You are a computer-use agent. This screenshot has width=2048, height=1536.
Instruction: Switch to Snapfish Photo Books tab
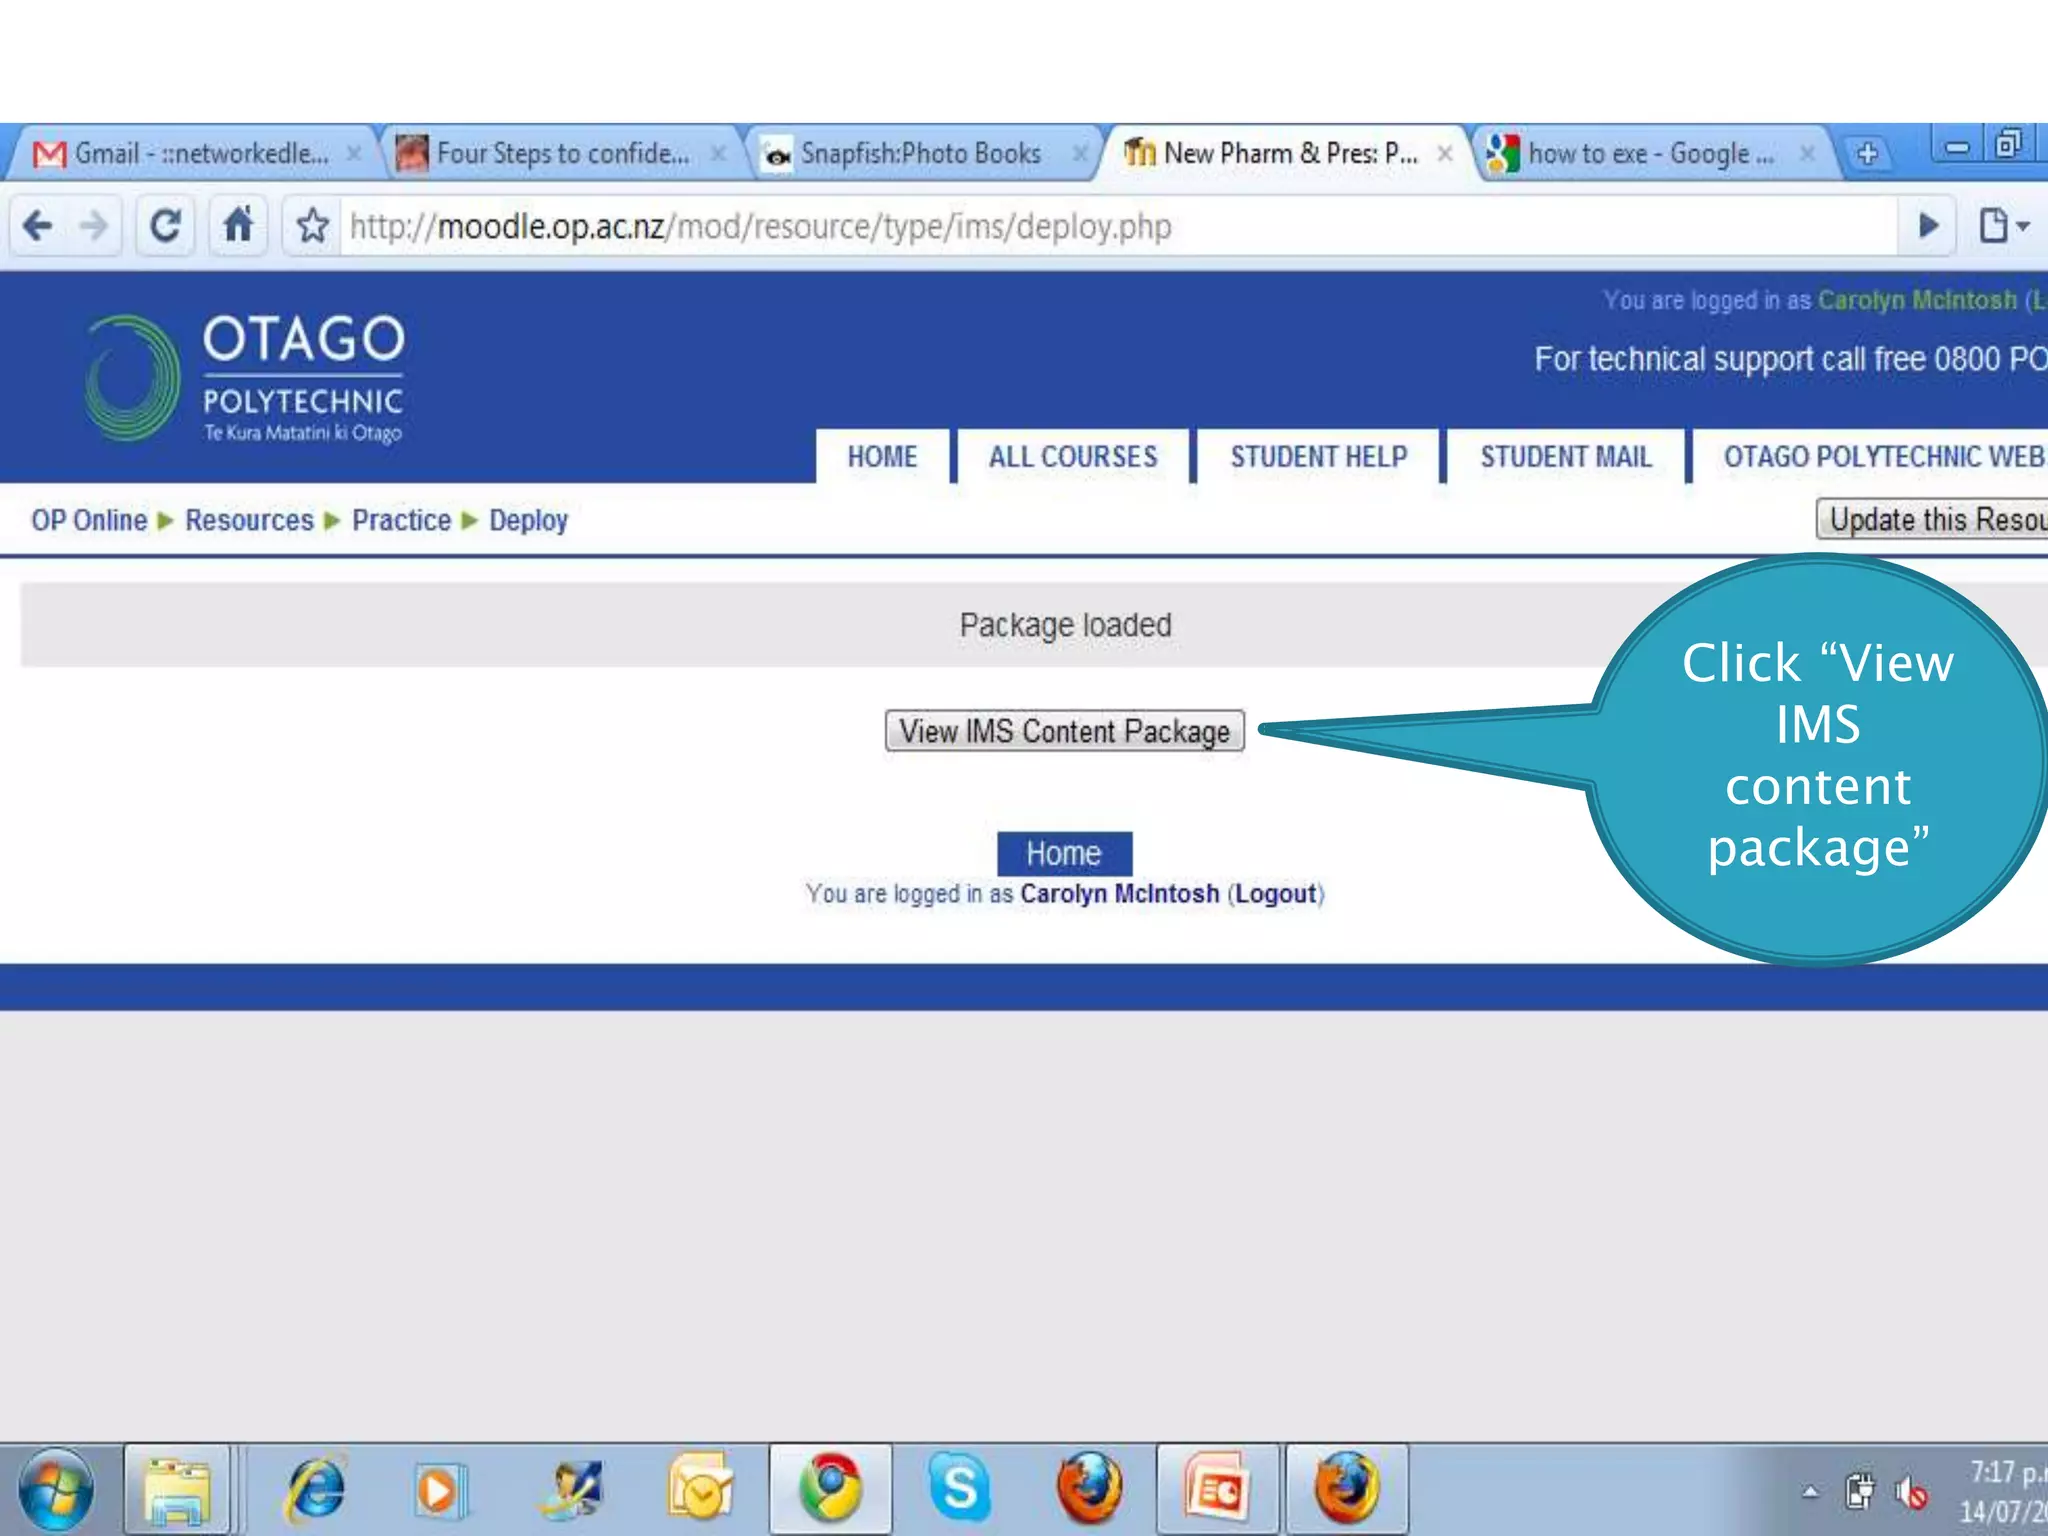pyautogui.click(x=920, y=153)
